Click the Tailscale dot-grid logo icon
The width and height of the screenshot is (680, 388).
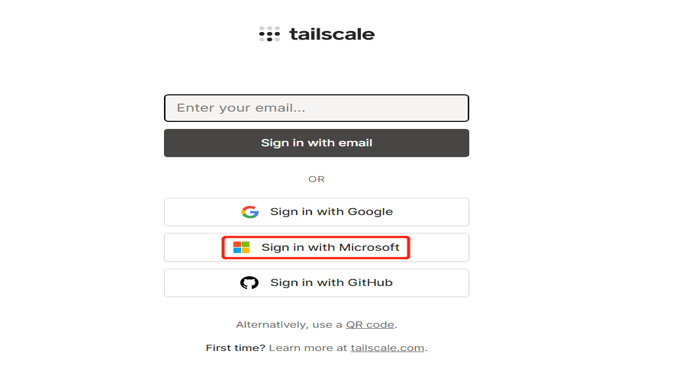point(269,34)
